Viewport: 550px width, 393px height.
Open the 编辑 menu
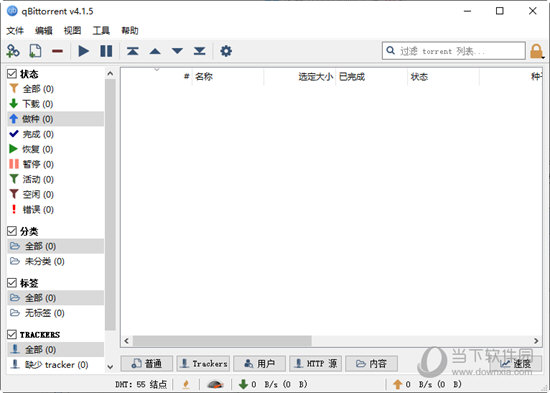[43, 31]
